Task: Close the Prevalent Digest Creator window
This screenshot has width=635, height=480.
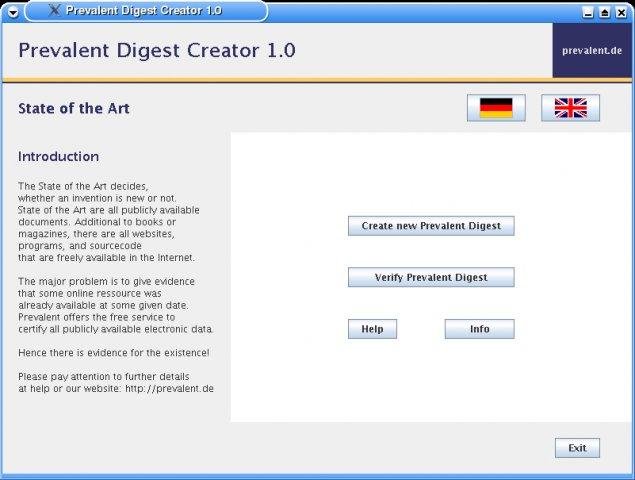Action: (x=621, y=13)
